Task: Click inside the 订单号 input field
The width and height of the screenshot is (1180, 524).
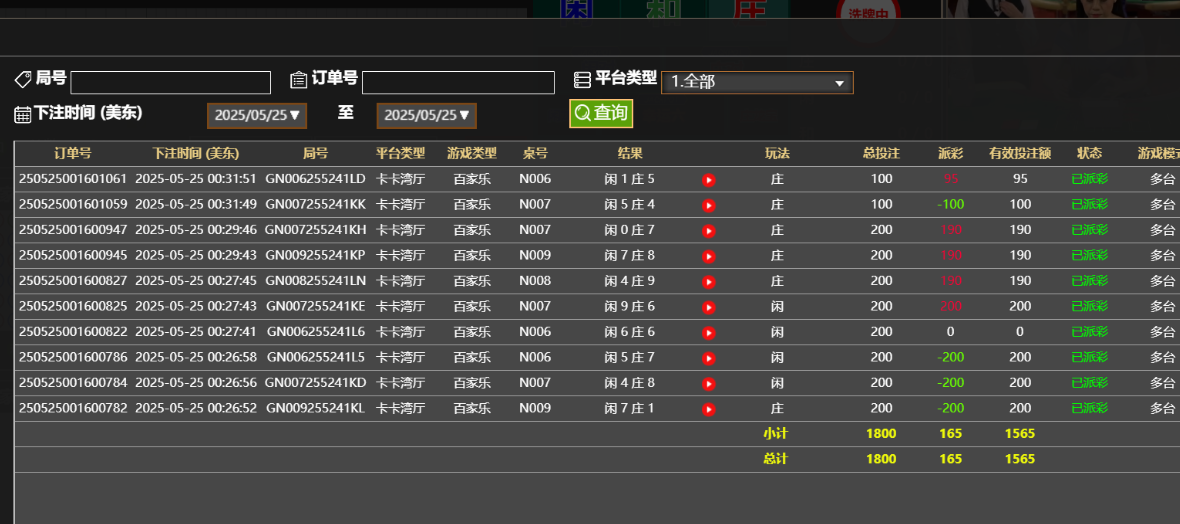Action: click(458, 82)
